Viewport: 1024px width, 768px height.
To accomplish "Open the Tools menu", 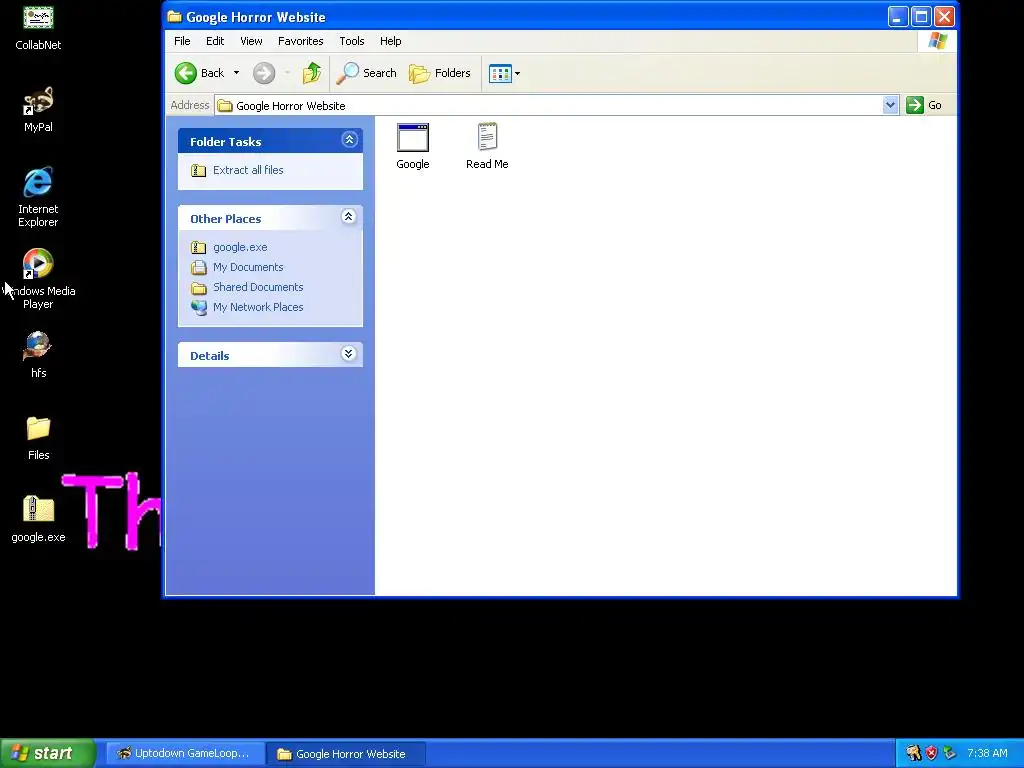I will 351,41.
